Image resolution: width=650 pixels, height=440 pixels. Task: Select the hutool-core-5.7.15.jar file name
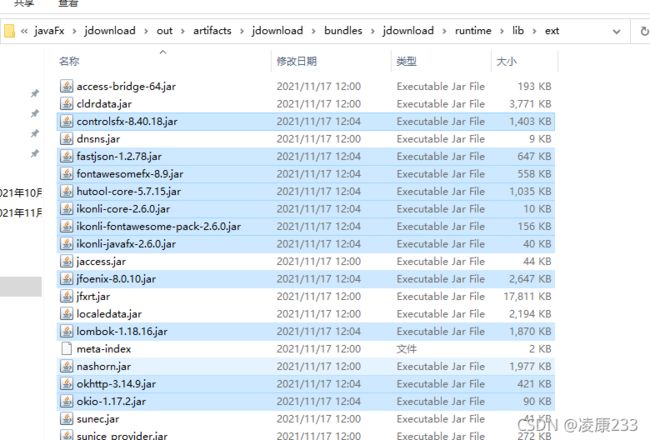tap(129, 192)
